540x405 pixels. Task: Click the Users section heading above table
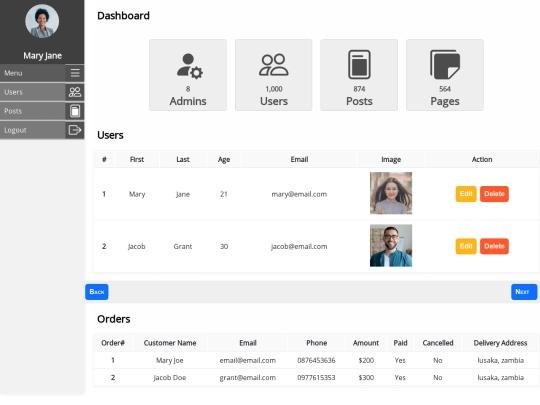(x=110, y=135)
